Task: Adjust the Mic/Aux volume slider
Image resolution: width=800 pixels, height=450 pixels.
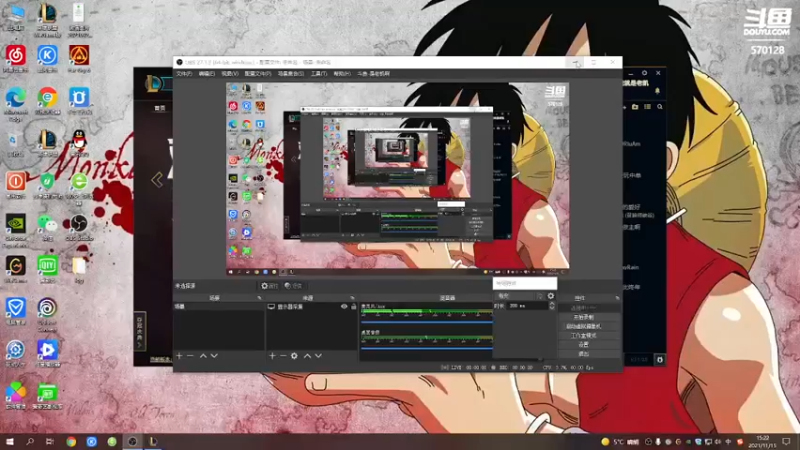Action: 427,322
